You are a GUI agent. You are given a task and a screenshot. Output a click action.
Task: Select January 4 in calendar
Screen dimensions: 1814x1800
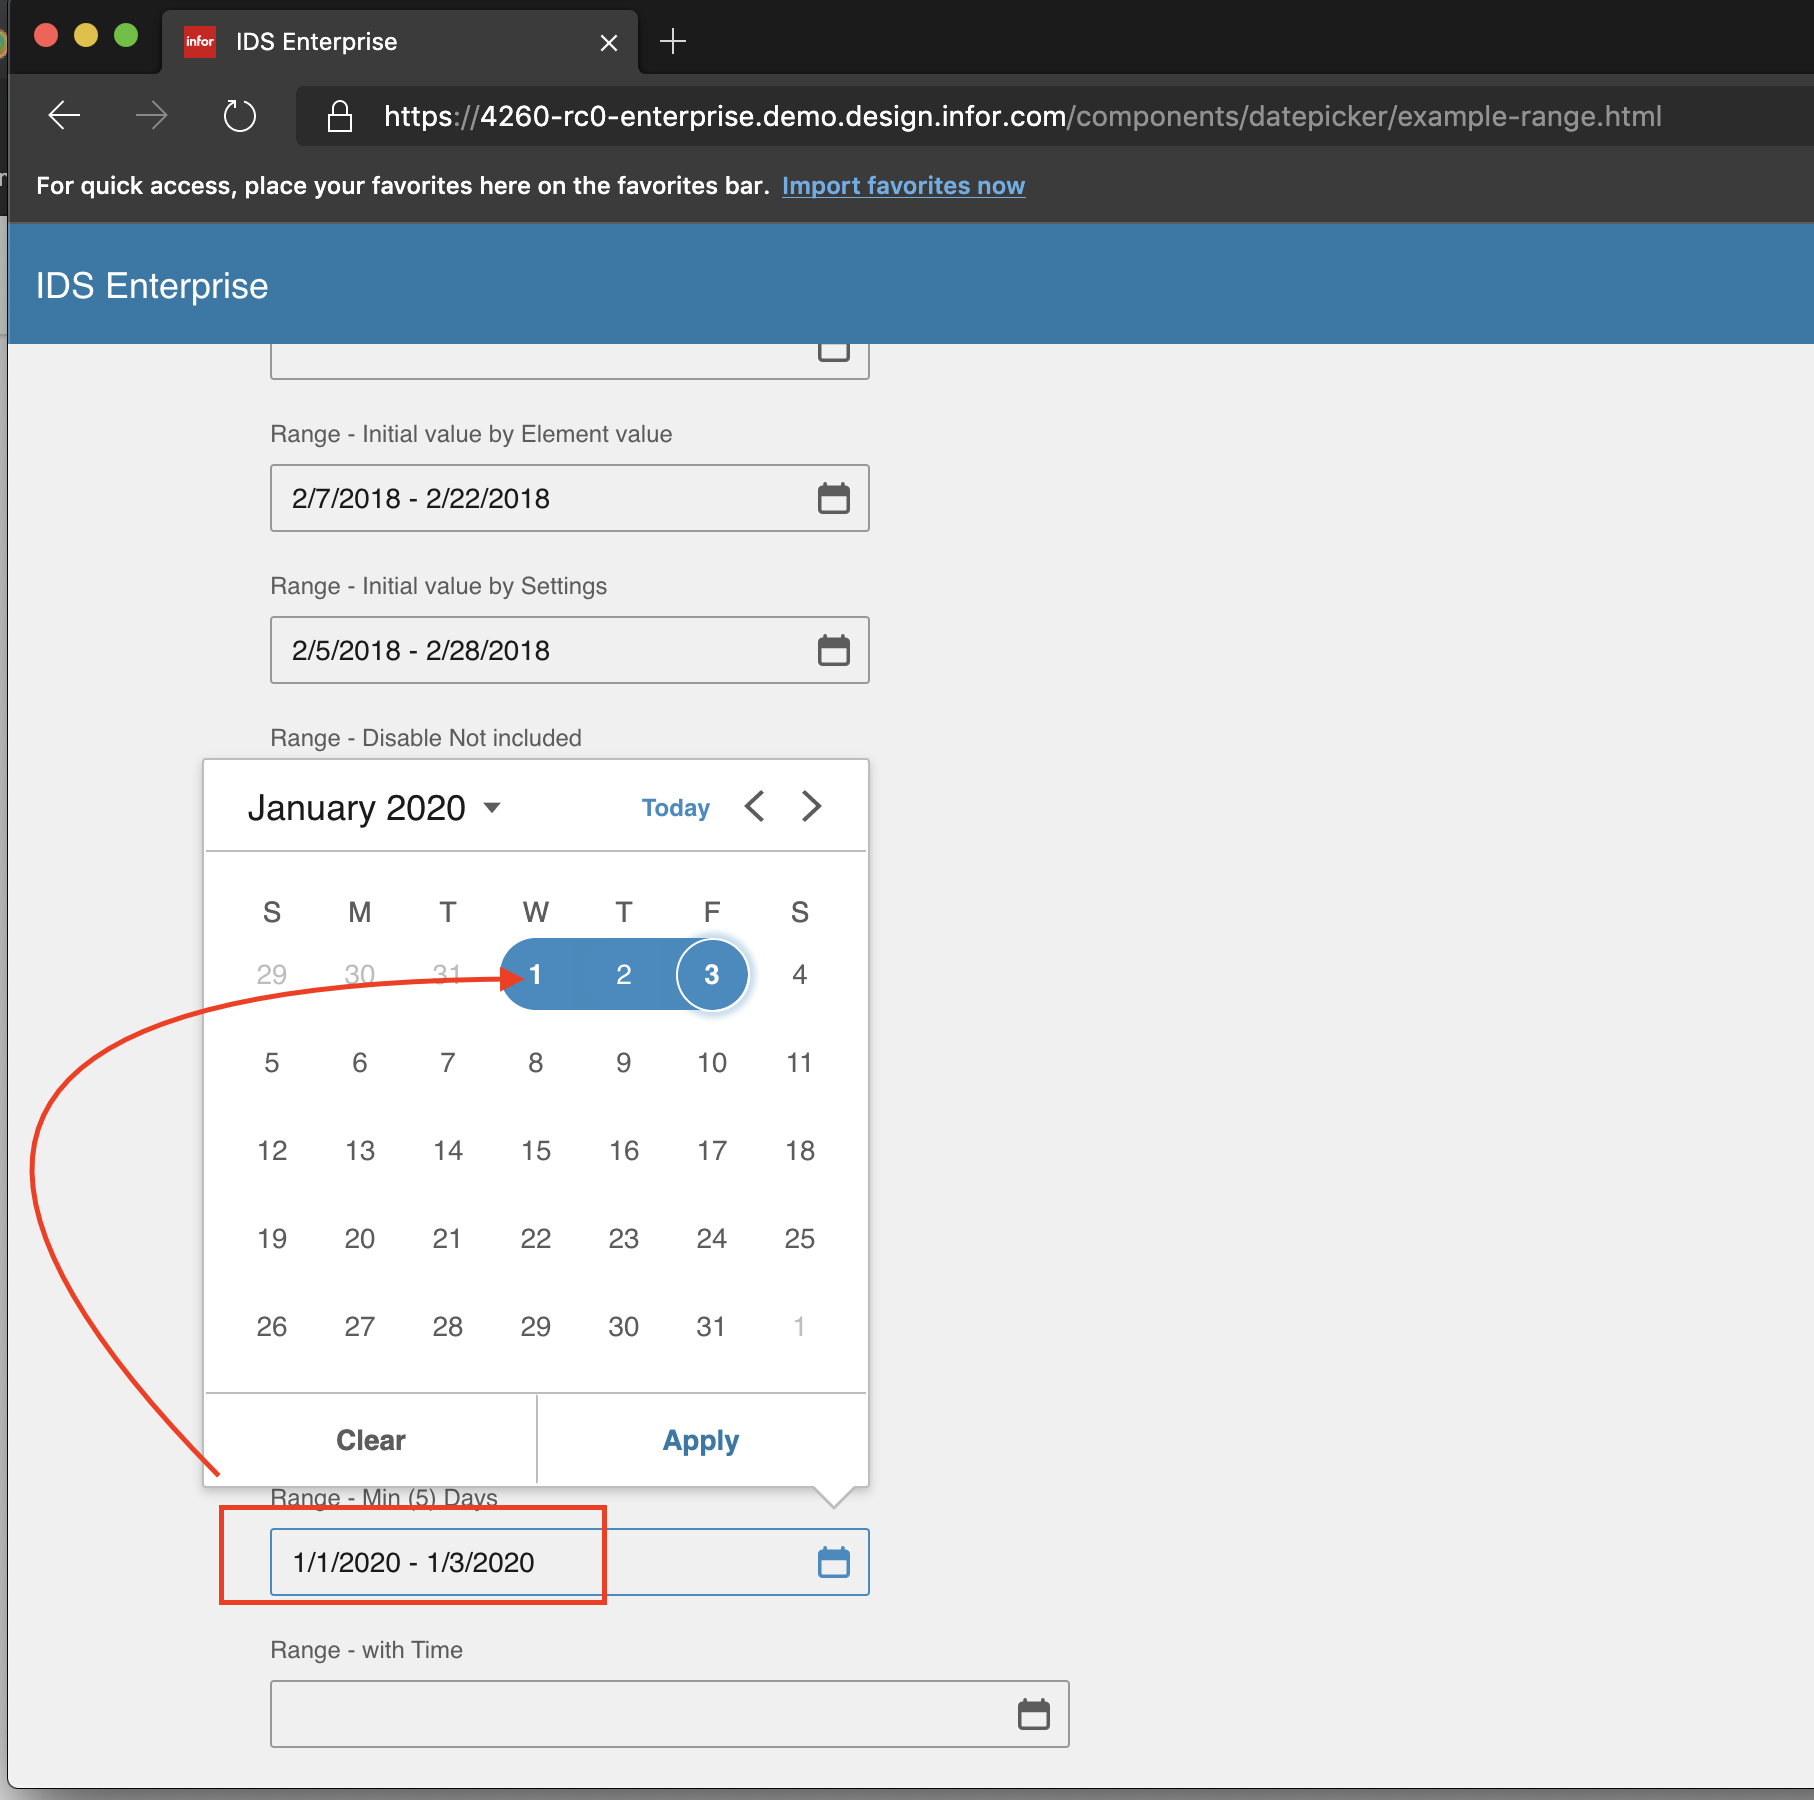pyautogui.click(x=800, y=974)
